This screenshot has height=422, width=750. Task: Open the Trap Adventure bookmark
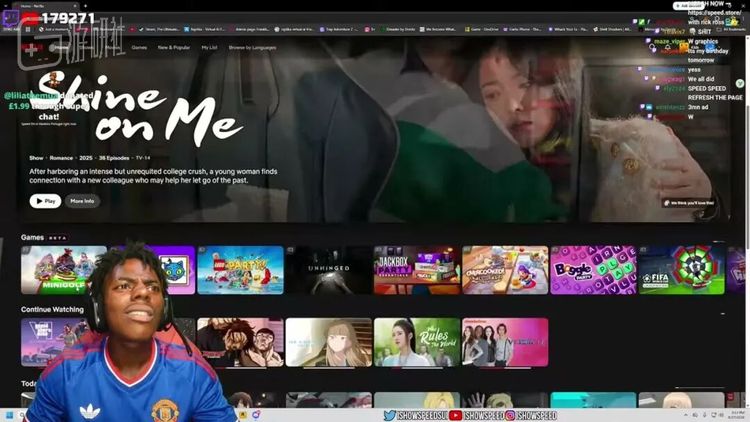coord(339,29)
